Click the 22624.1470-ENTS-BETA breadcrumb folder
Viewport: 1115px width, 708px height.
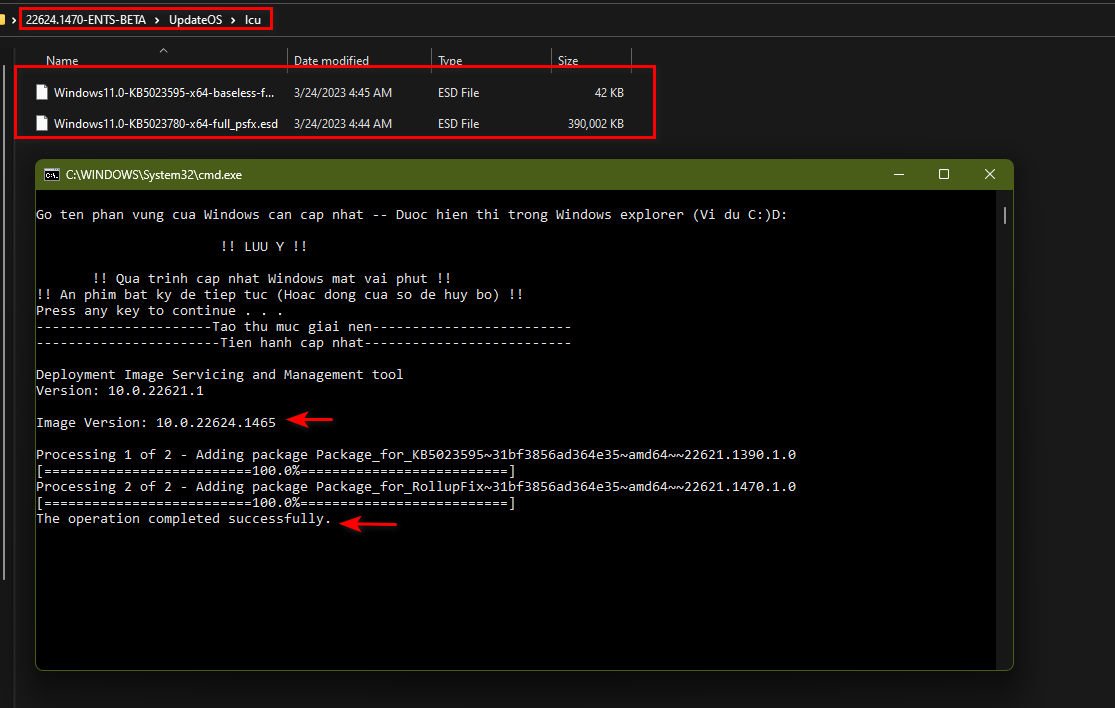point(85,20)
